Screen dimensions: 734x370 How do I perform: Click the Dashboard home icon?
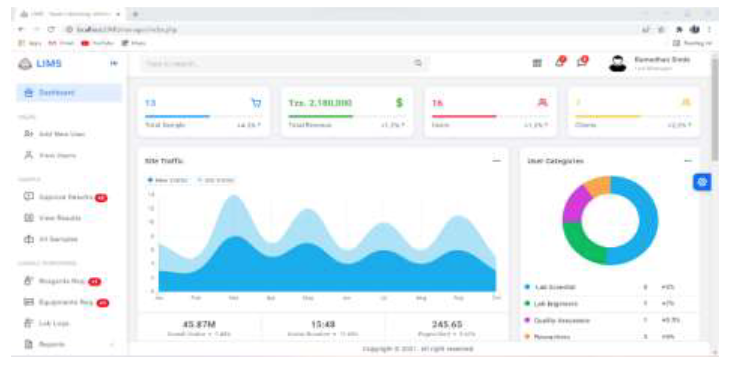point(29,93)
